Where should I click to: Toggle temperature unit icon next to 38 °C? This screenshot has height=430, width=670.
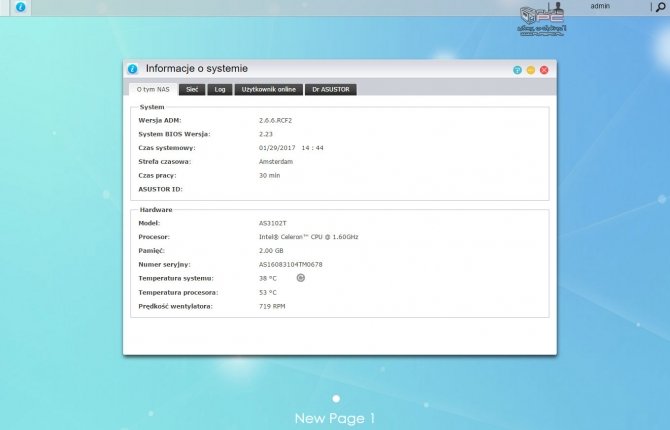click(300, 278)
